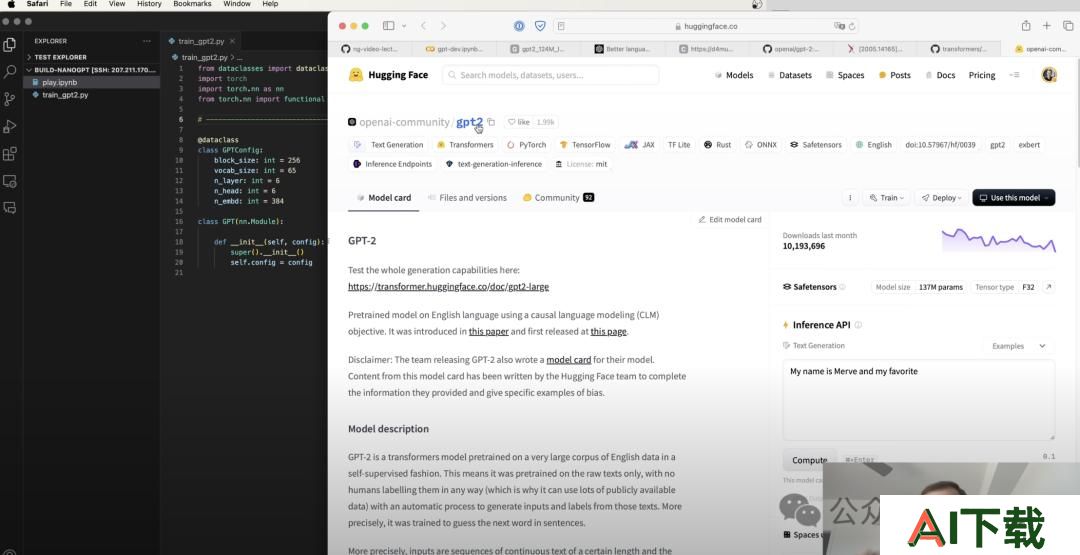Like the gpt2 model
The image size is (1080, 555).
coord(519,123)
